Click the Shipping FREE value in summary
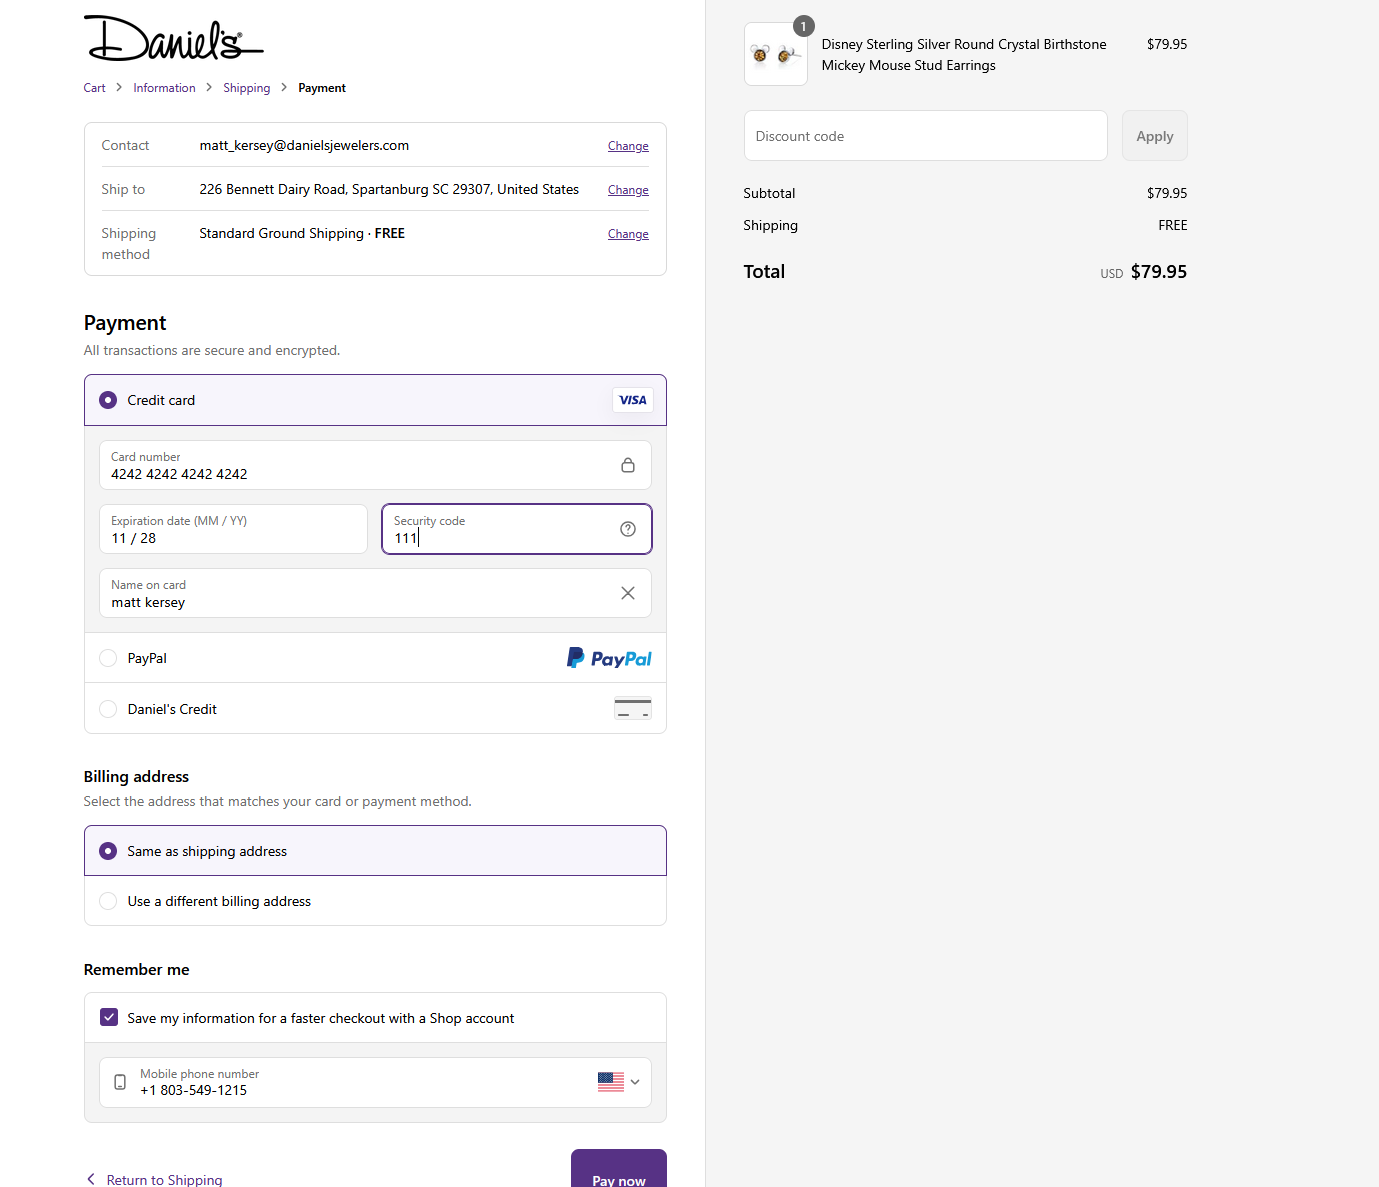The image size is (1379, 1187). tap(1173, 225)
